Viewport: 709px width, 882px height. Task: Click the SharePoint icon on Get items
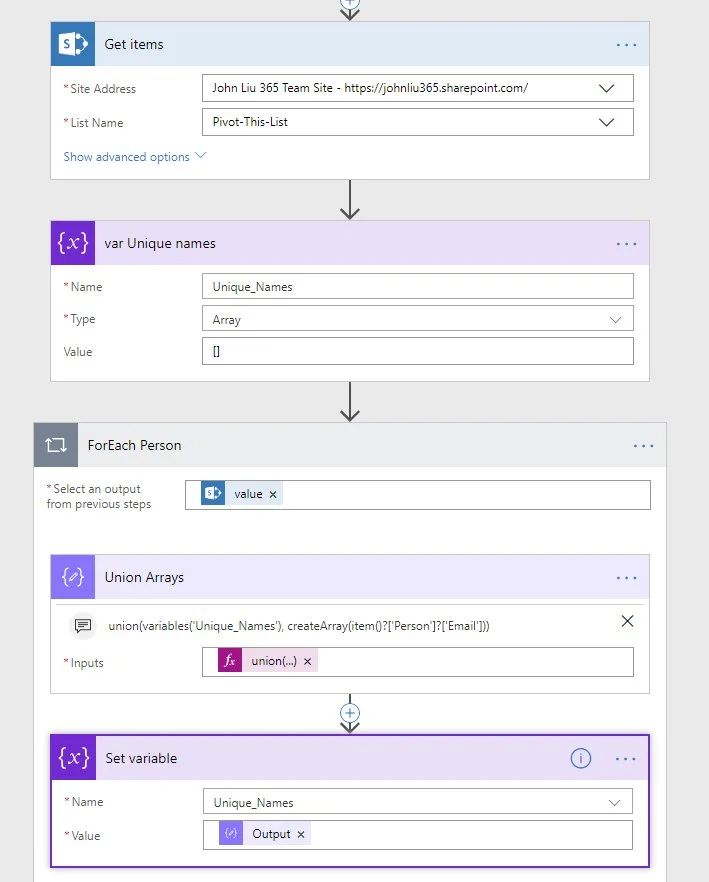point(73,44)
